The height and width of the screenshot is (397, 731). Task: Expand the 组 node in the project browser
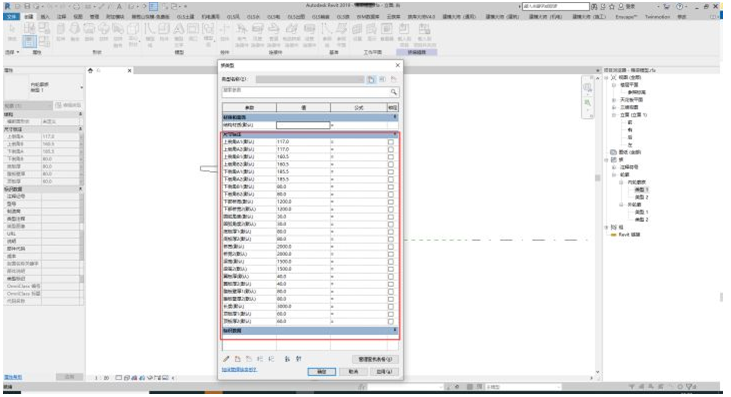pos(607,227)
